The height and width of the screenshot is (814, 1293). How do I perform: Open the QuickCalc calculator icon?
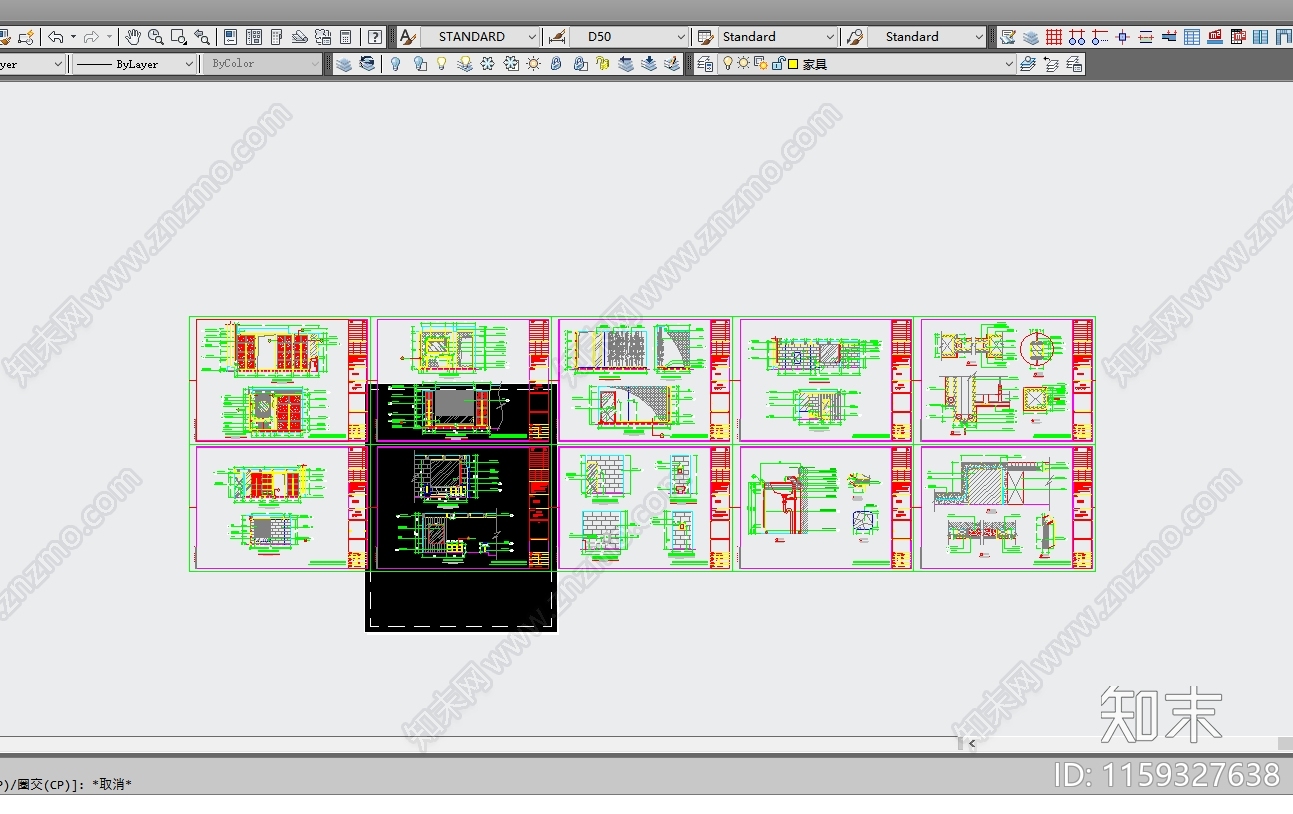pyautogui.click(x=346, y=37)
